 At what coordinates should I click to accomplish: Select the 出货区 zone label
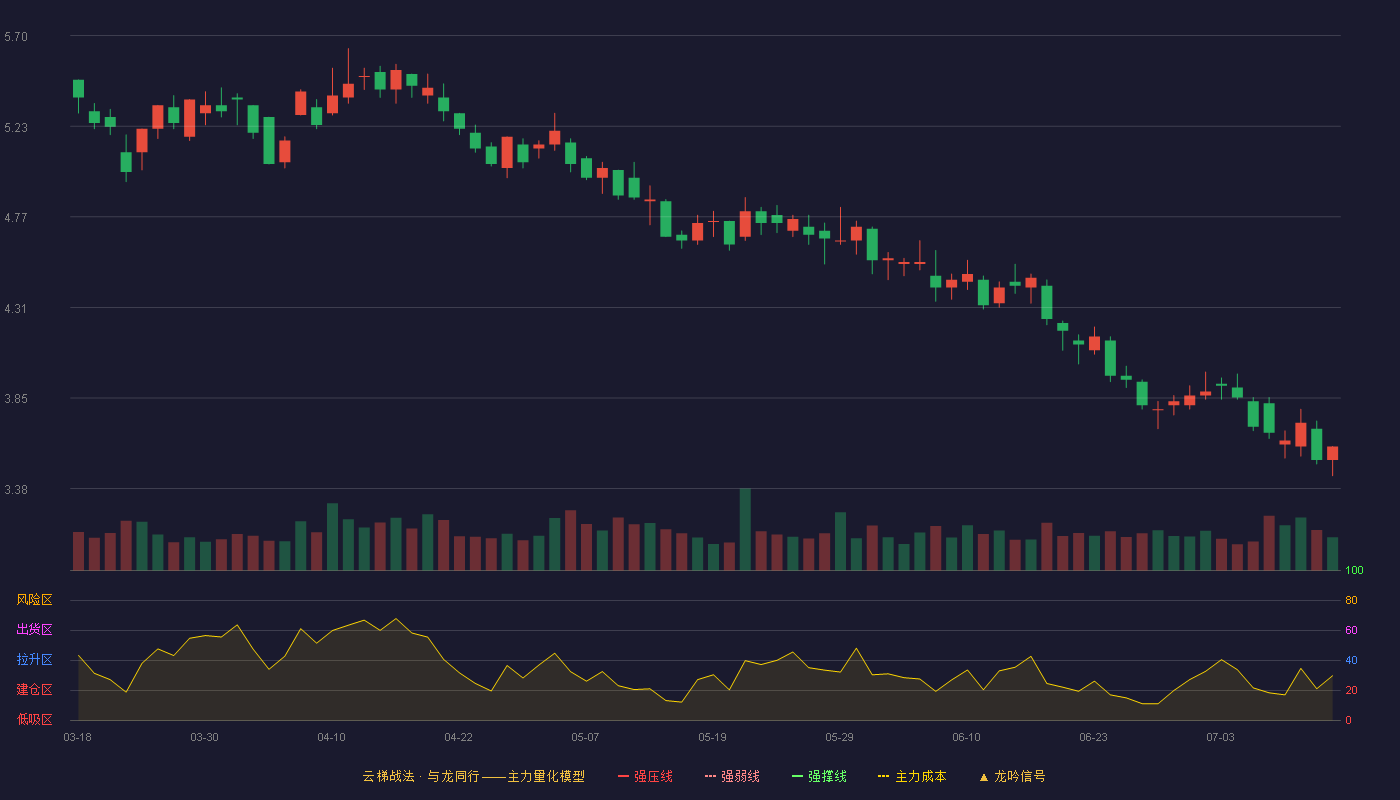(x=35, y=630)
